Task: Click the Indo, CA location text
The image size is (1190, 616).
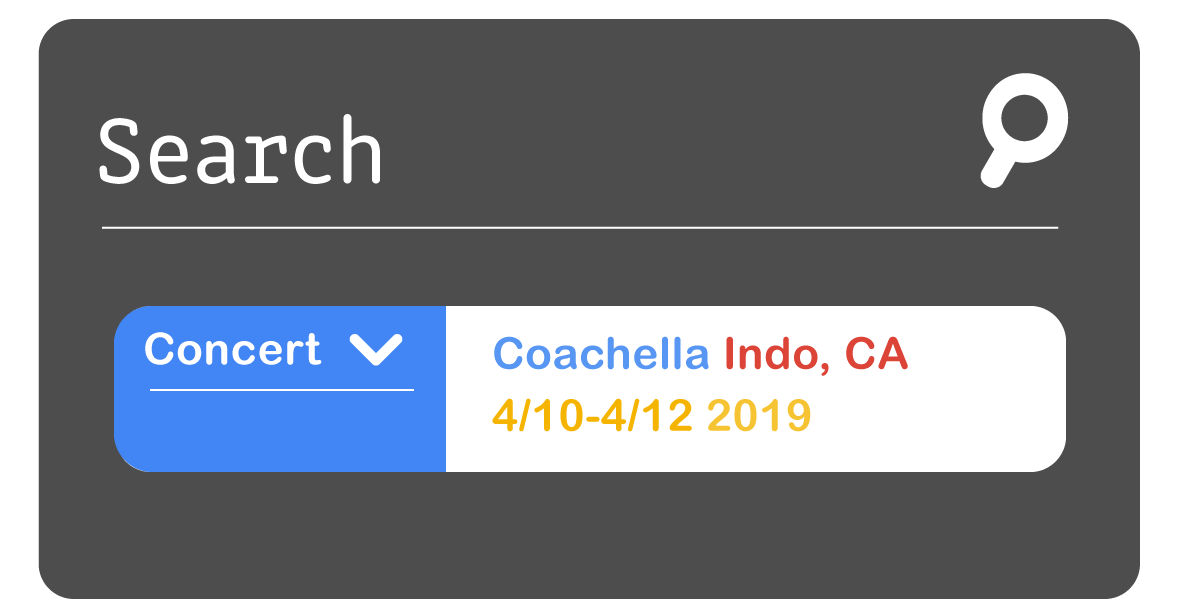Action: 816,354
